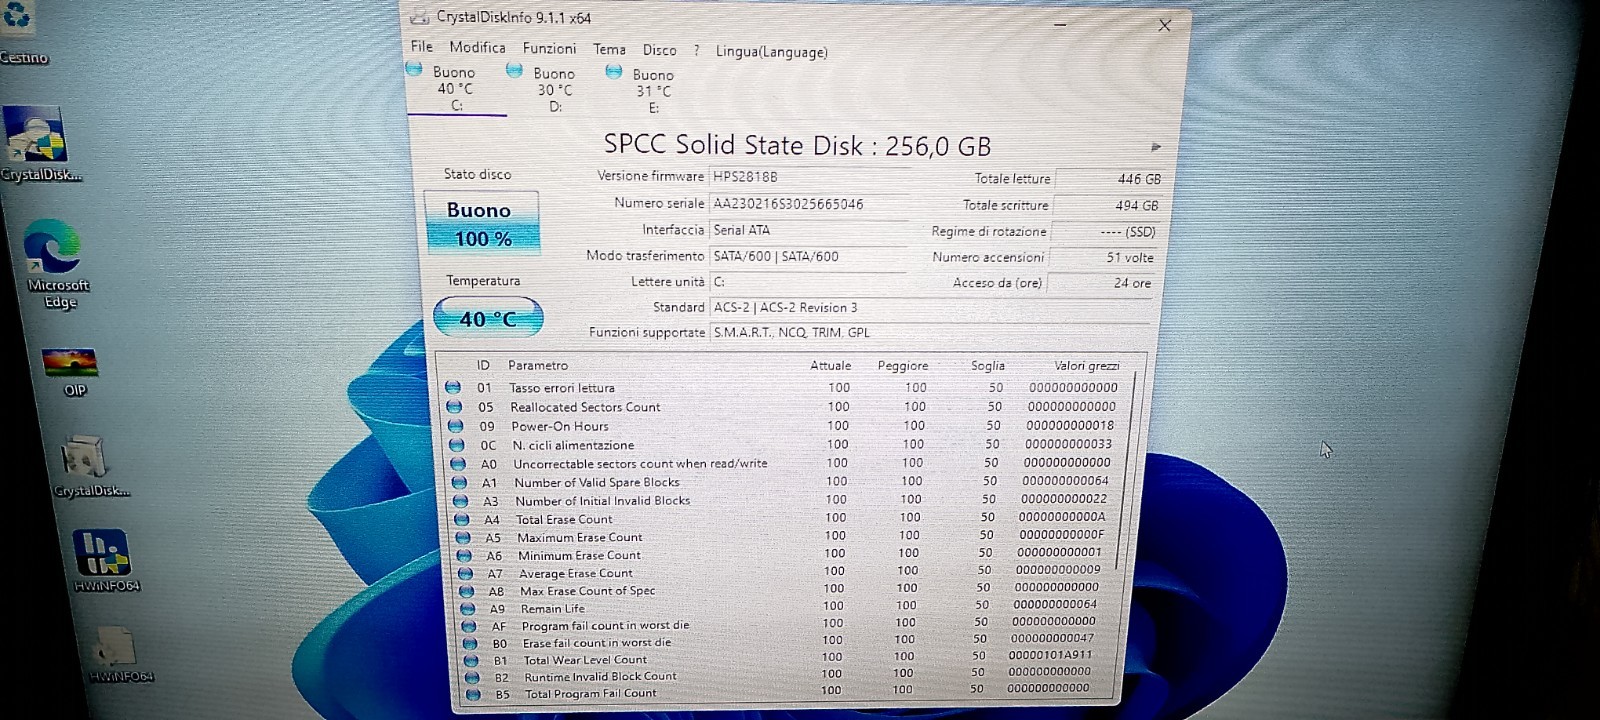Viewport: 1600px width, 720px height.
Task: Click status icon of Program fail count row
Action: (x=468, y=626)
